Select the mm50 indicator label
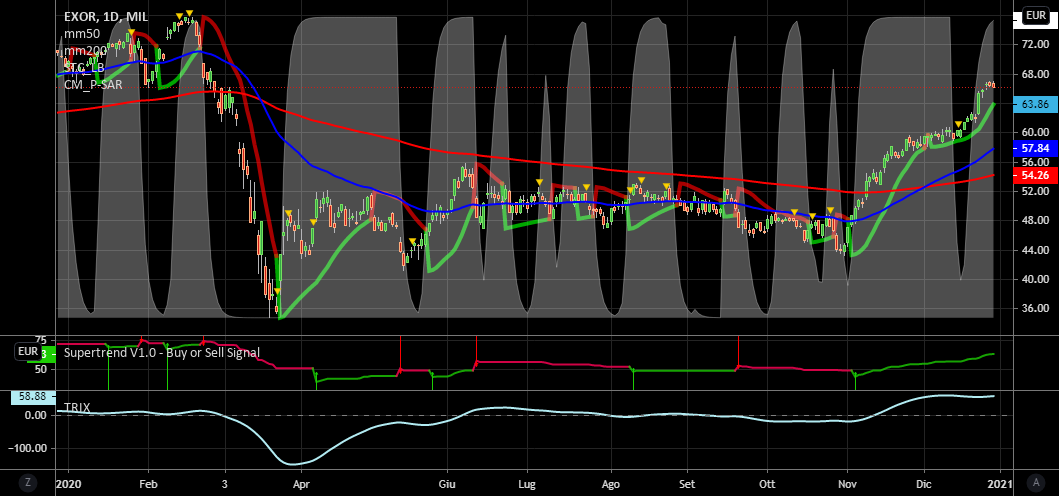This screenshot has width=1059, height=496. click(82, 34)
